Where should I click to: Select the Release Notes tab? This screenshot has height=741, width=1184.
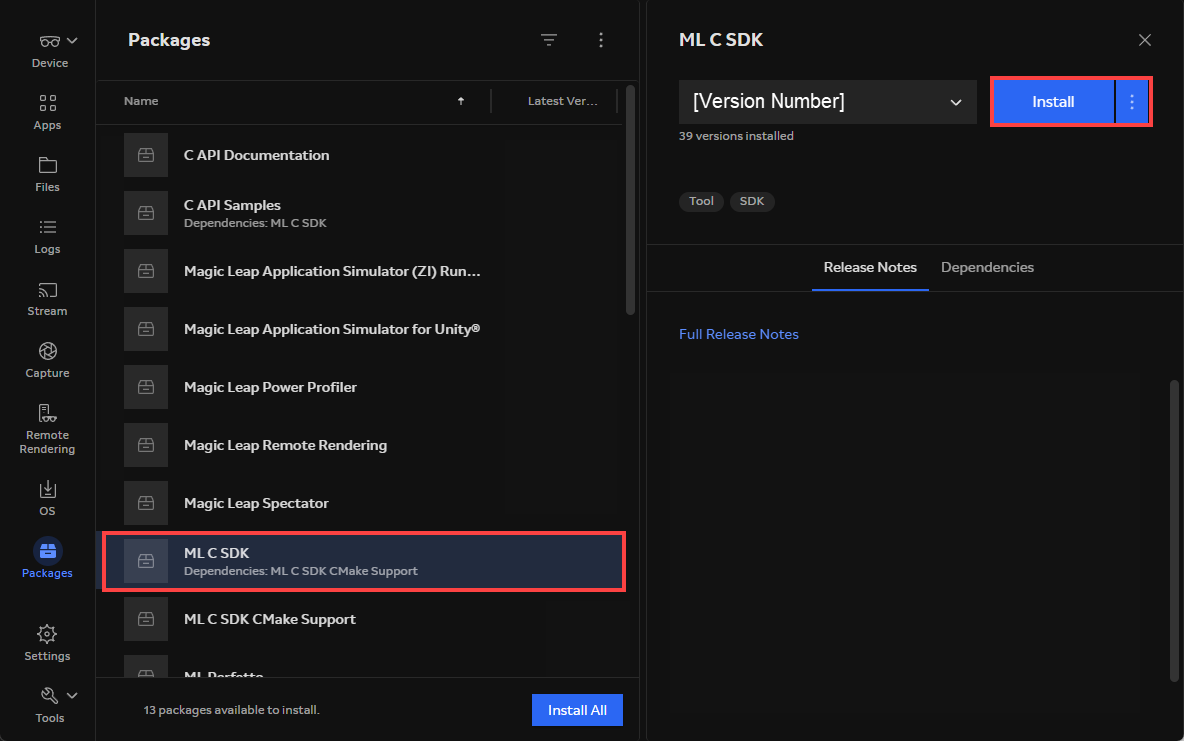click(x=870, y=267)
